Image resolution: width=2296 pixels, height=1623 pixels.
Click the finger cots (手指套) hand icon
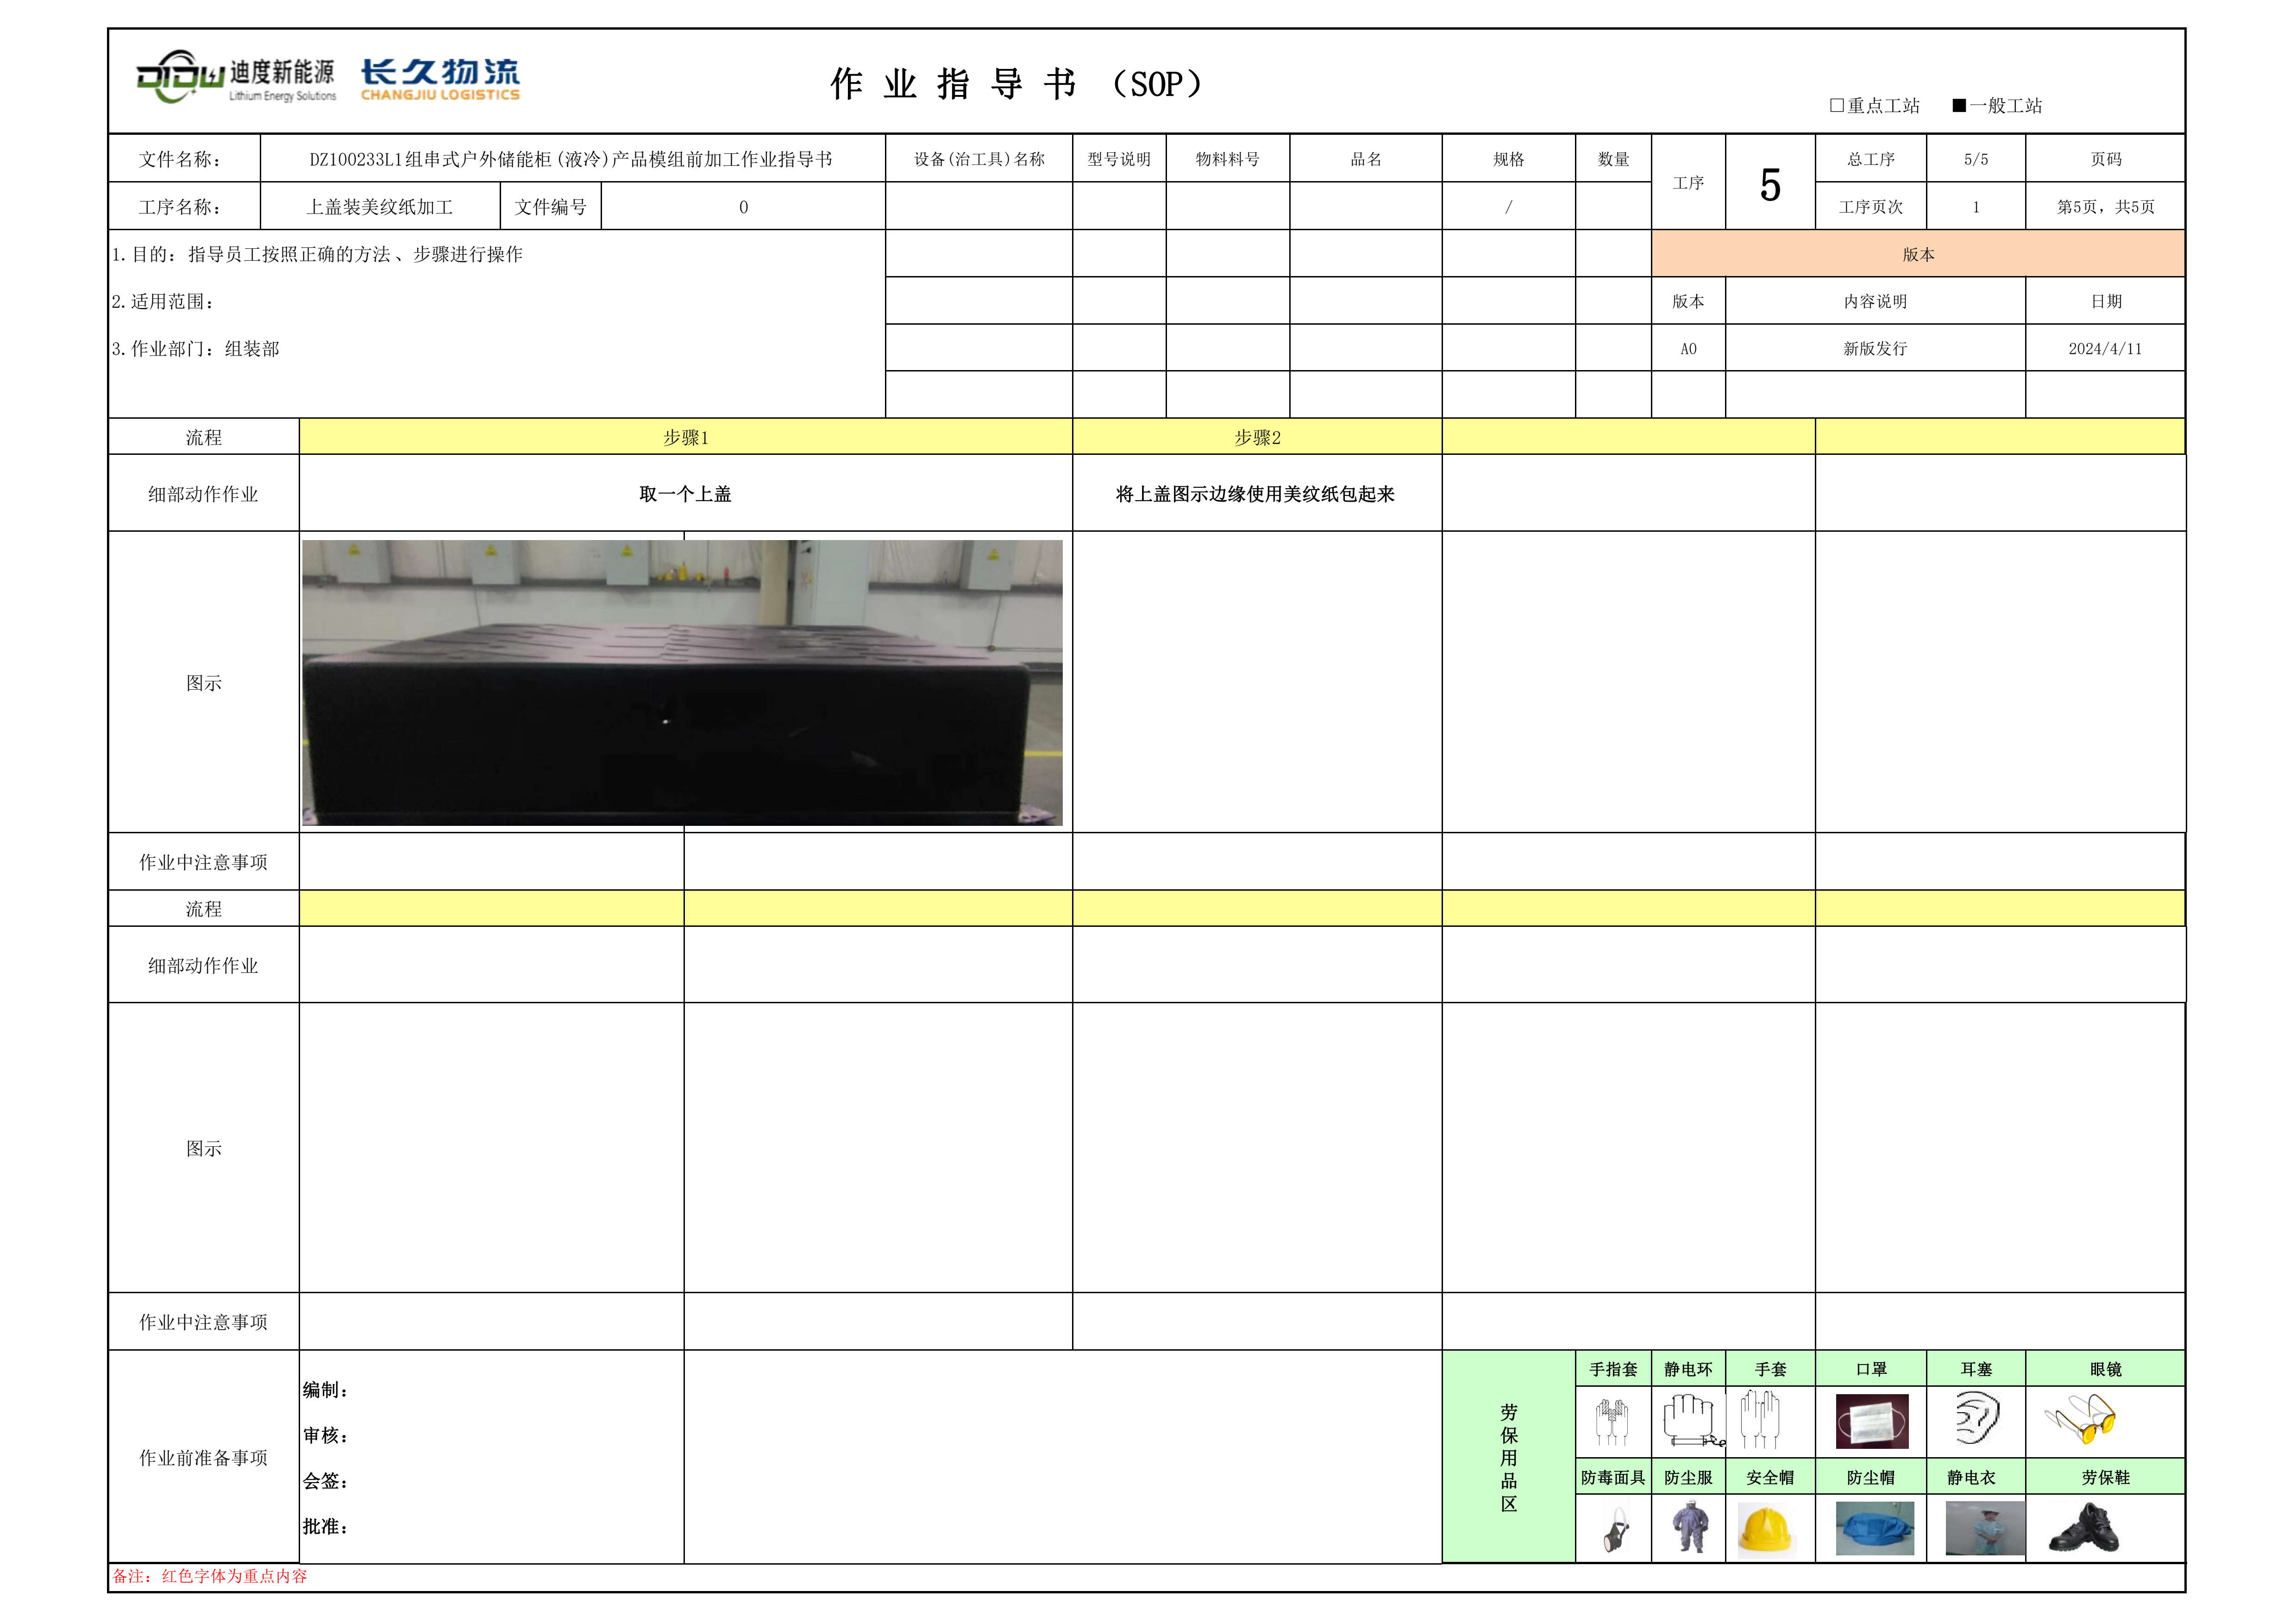pyautogui.click(x=1611, y=1421)
